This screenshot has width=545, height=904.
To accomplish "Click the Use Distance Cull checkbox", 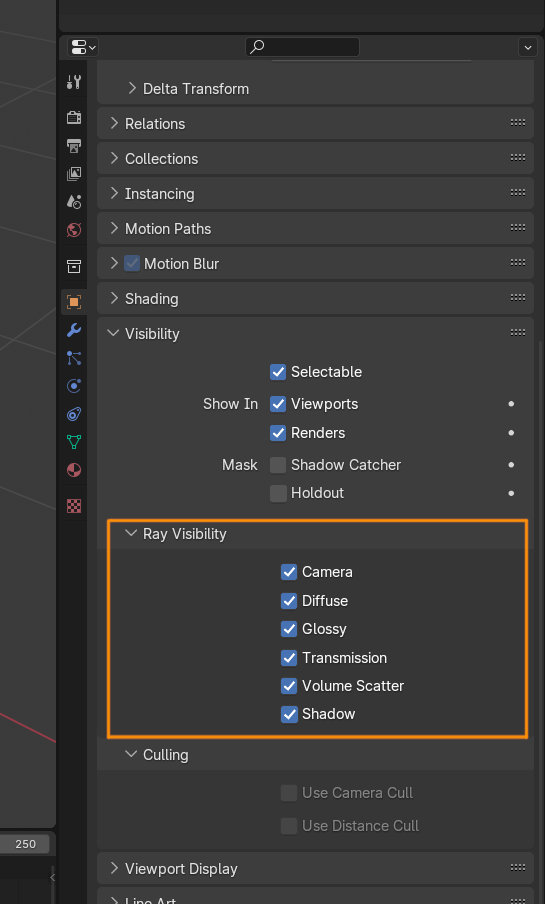I will pos(289,826).
